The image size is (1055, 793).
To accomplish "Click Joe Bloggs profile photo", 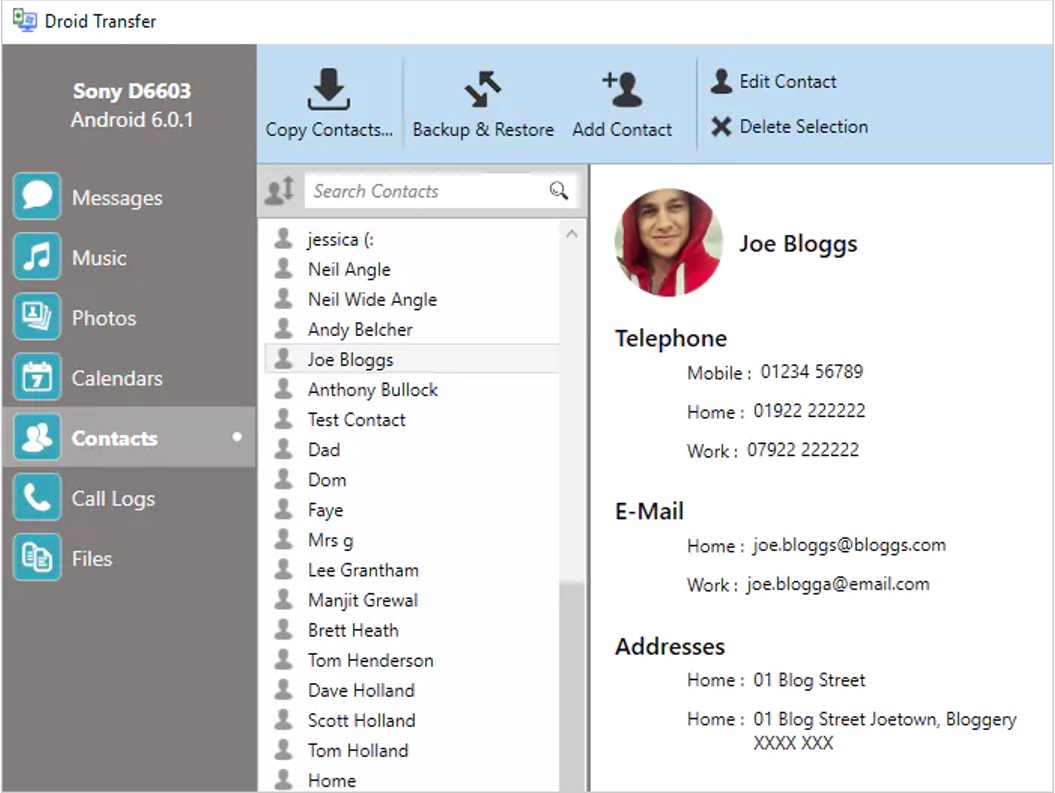I will tap(669, 243).
